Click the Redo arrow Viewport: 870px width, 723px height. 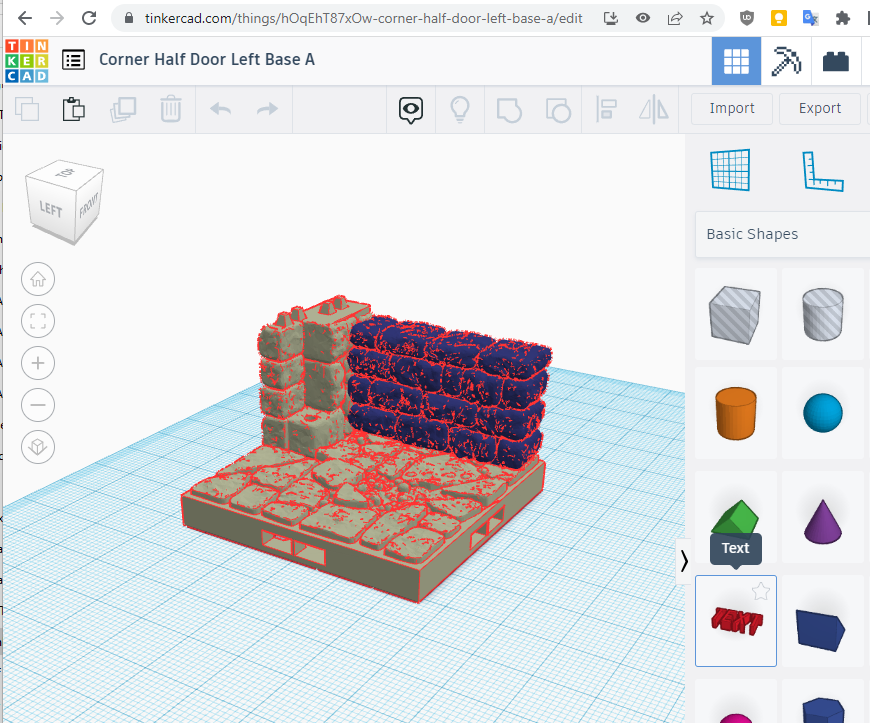coord(267,109)
